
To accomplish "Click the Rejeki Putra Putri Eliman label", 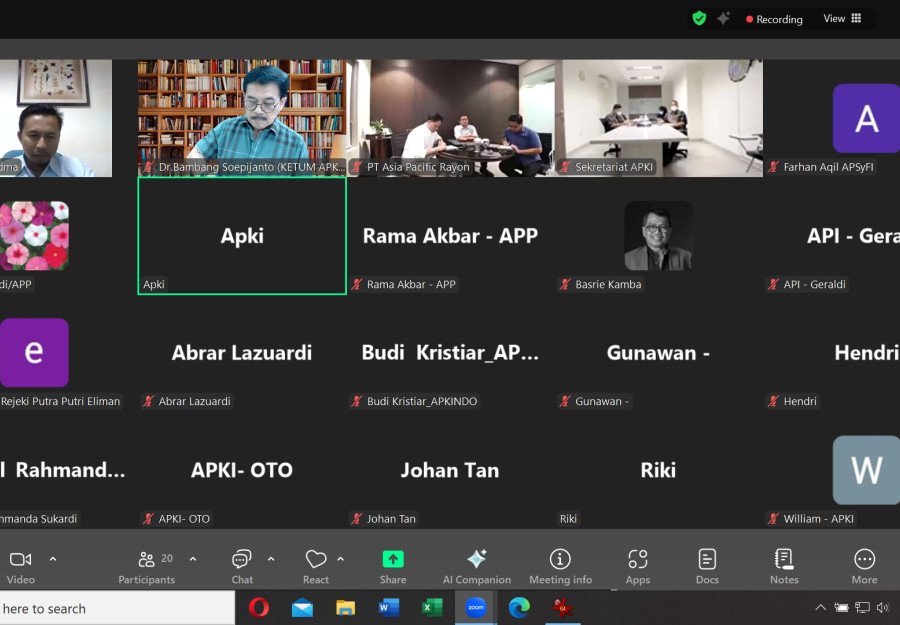I will (60, 401).
